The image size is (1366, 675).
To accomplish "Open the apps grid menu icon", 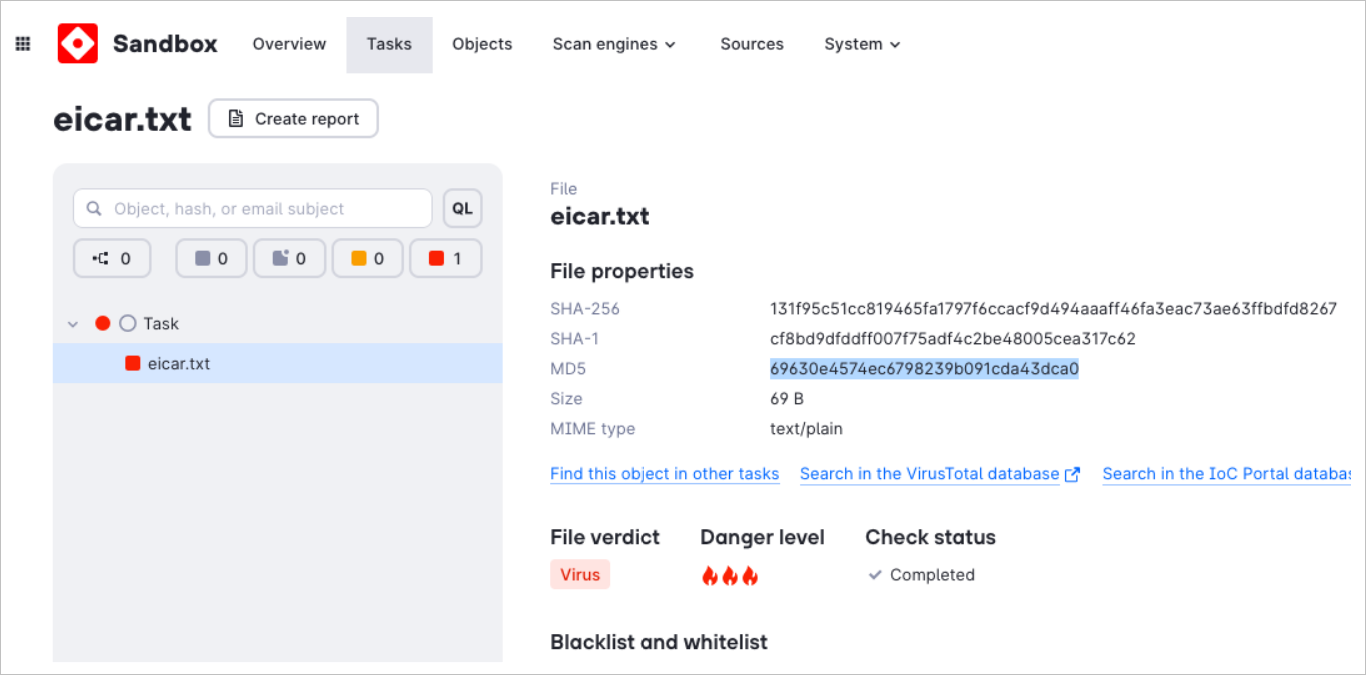I will (23, 44).
